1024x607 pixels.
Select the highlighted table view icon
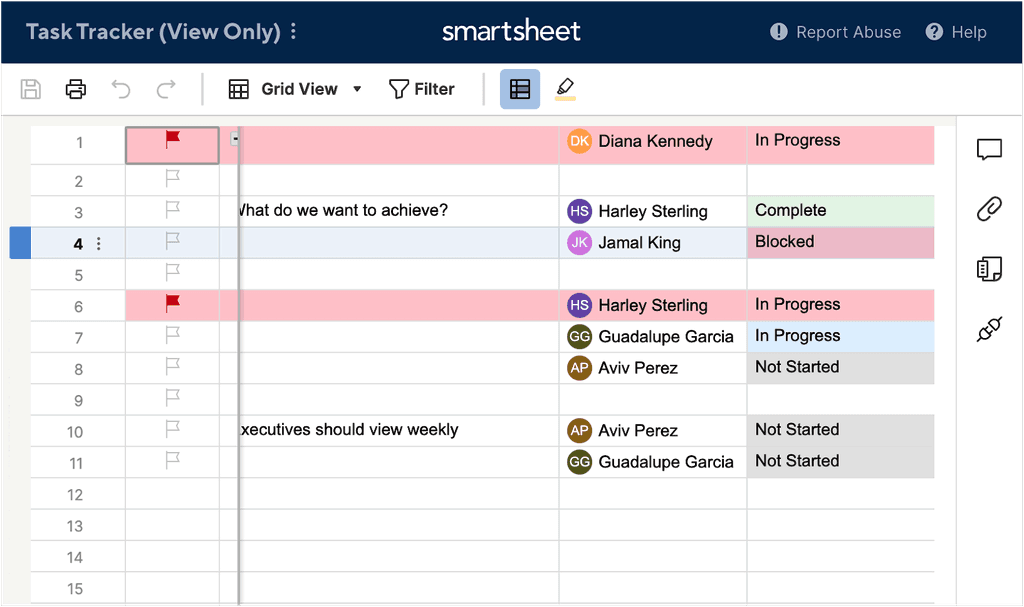[x=519, y=88]
